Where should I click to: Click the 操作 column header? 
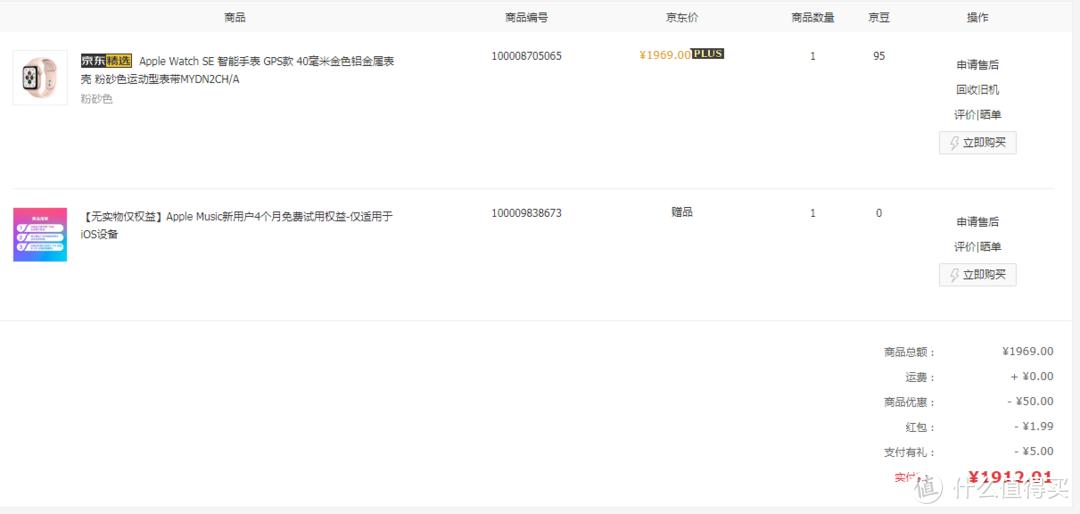(977, 17)
